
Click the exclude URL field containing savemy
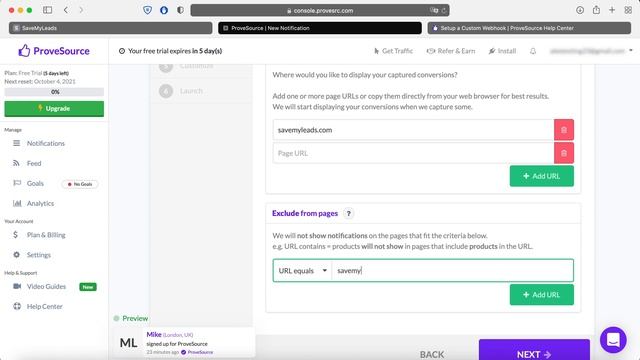coord(453,271)
